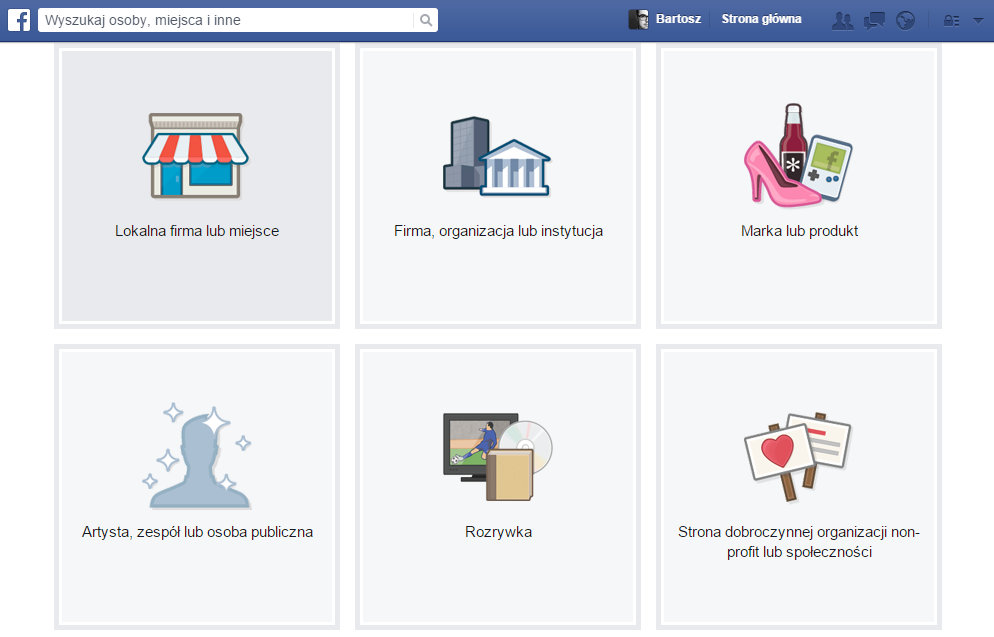The image size is (994, 637).
Task: Select 'Artysta, zespół lub osoba publiczna' label
Action: coord(197,532)
